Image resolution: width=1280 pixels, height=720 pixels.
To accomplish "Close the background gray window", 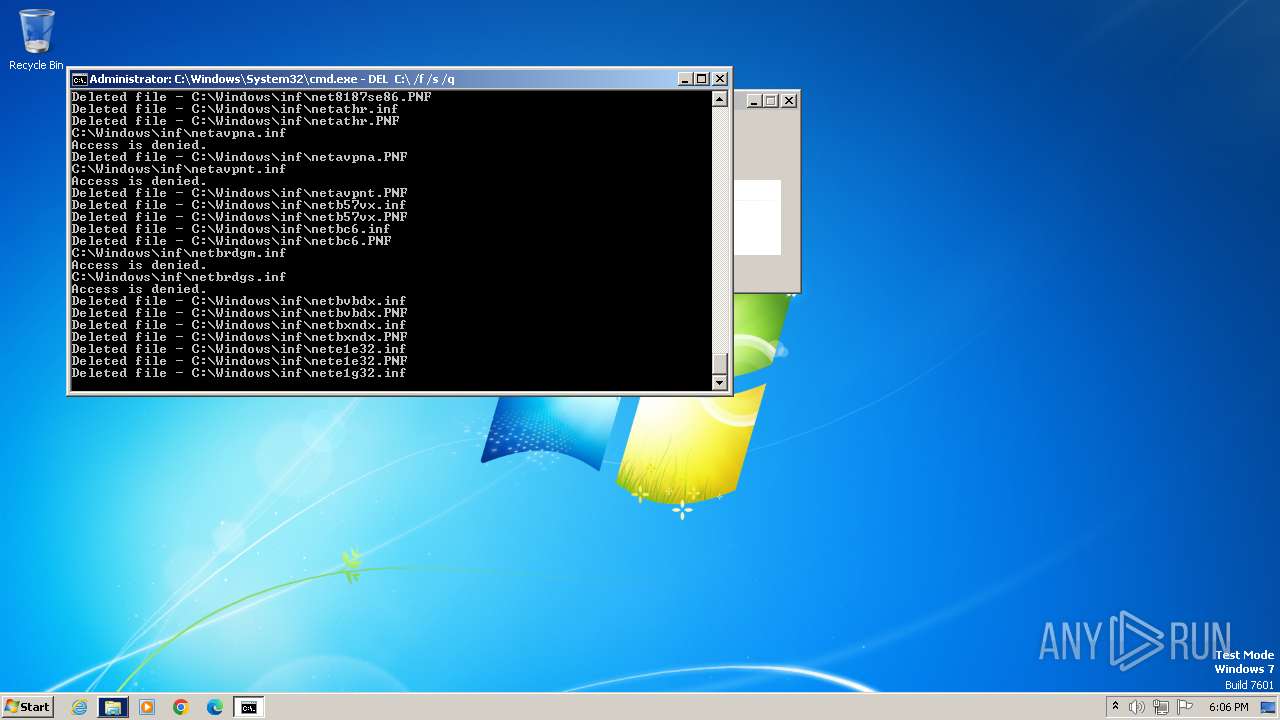I will point(789,100).
